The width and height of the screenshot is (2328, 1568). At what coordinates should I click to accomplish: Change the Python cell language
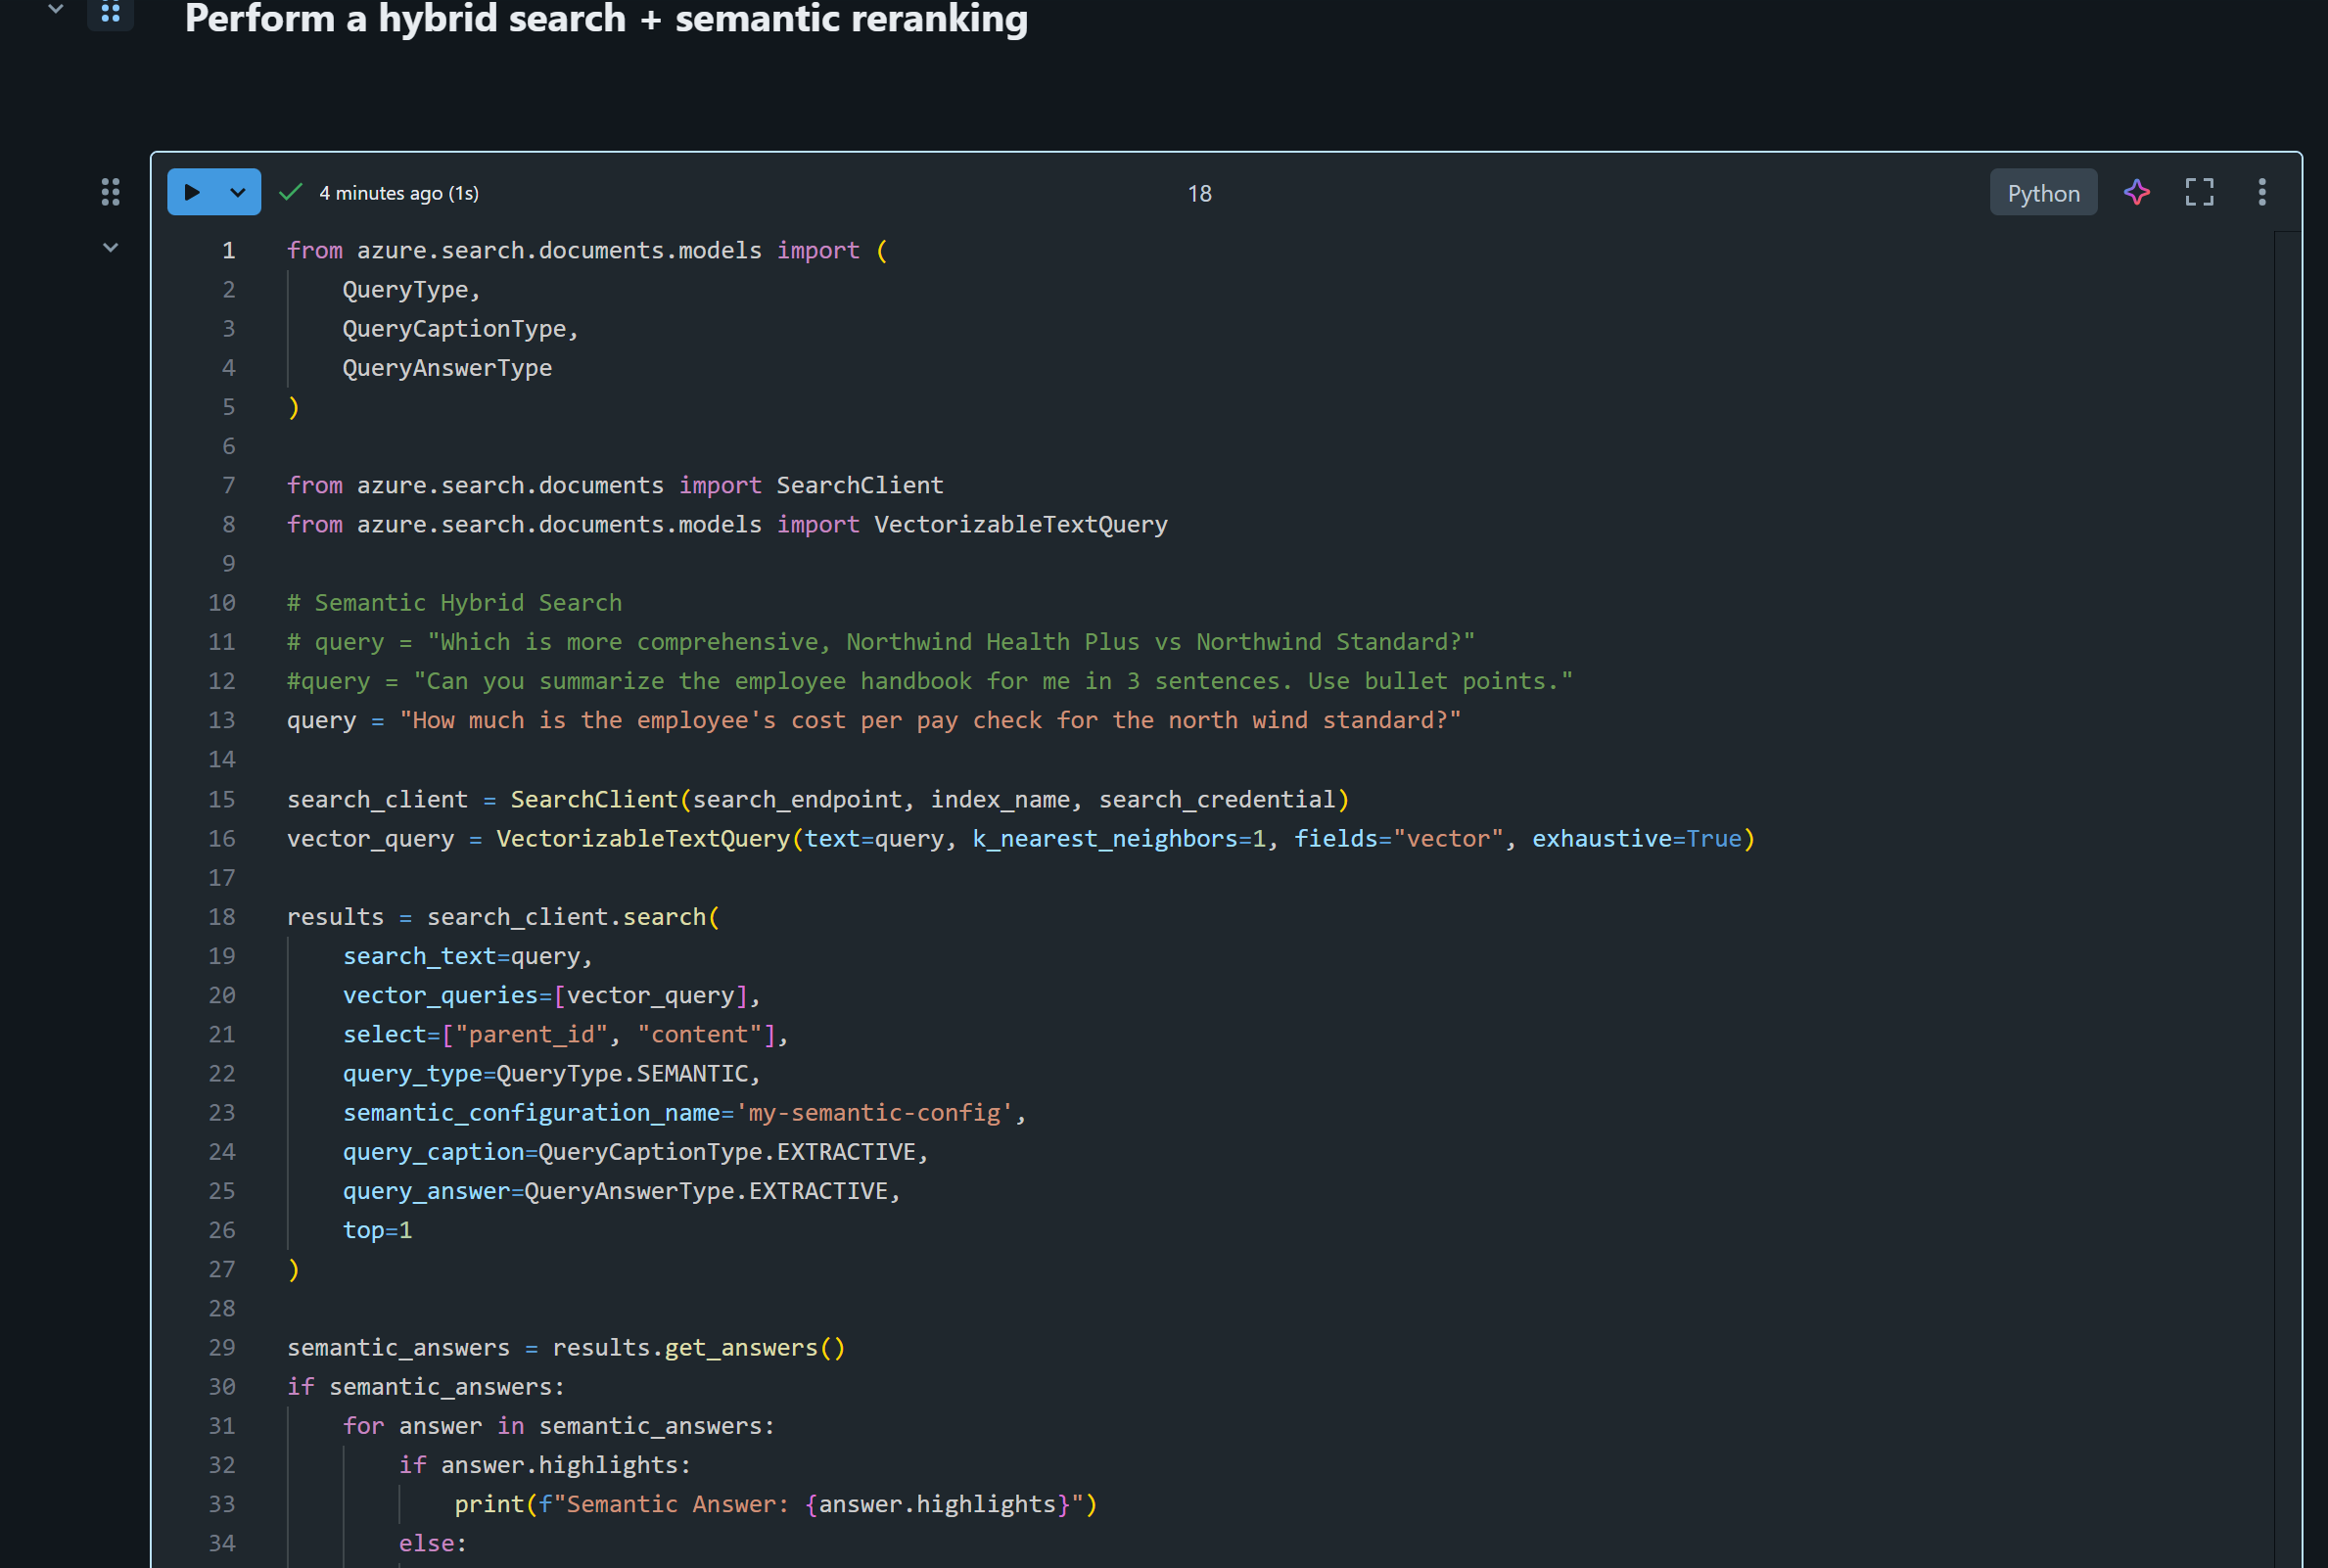[x=2043, y=192]
